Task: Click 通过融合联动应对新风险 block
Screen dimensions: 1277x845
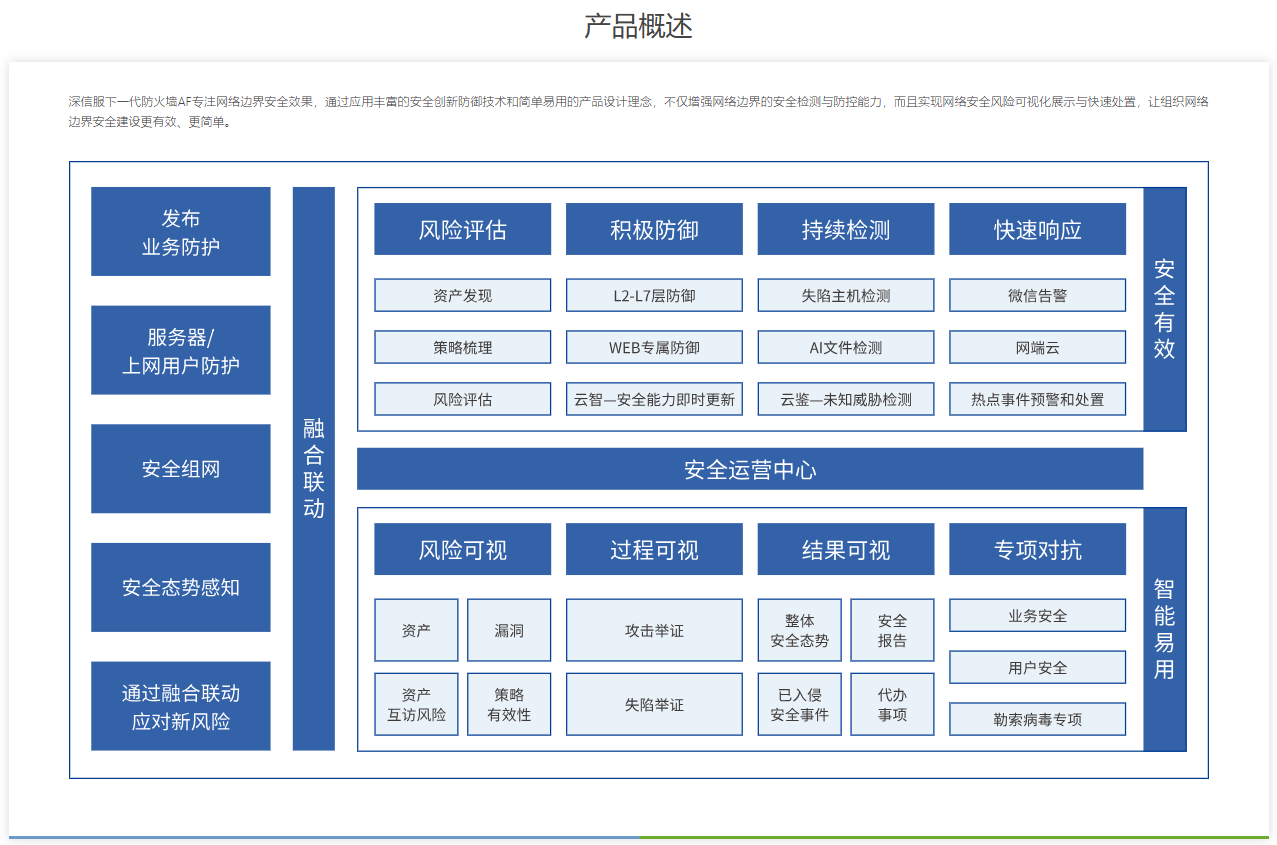Action: 181,706
